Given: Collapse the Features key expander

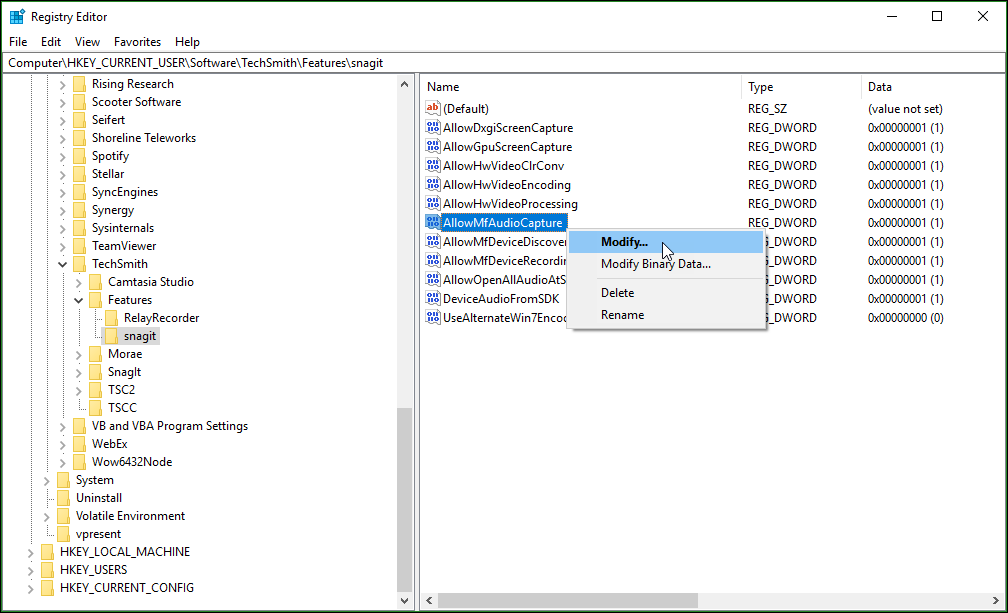Looking at the screenshot, I should pos(79,300).
